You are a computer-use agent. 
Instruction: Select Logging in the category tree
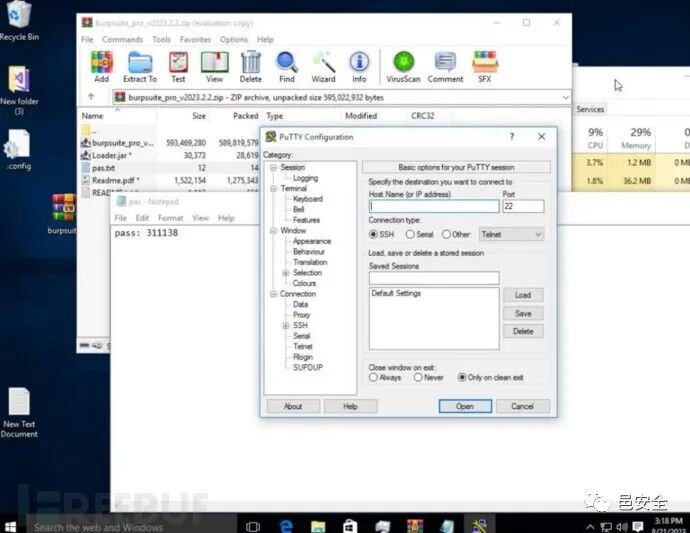[305, 178]
